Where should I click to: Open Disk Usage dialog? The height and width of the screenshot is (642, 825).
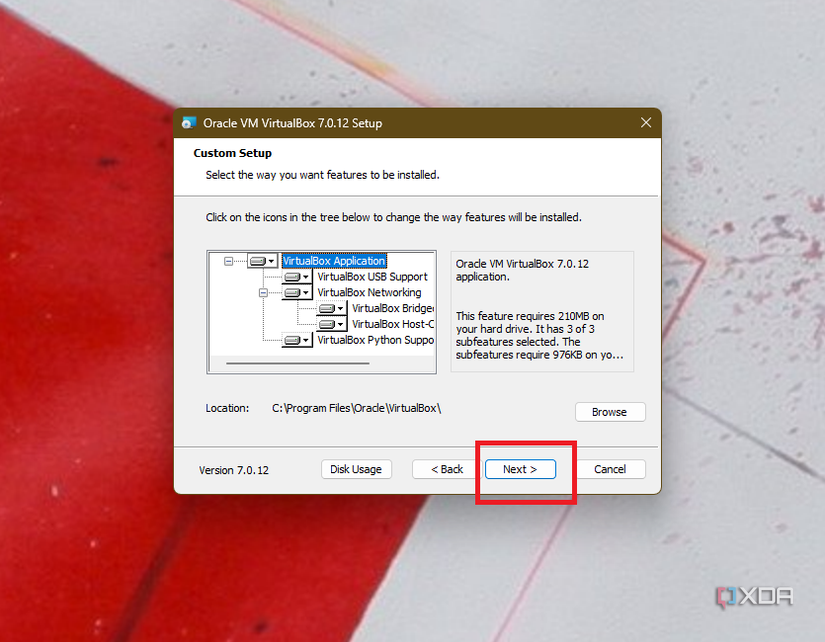click(x=356, y=469)
